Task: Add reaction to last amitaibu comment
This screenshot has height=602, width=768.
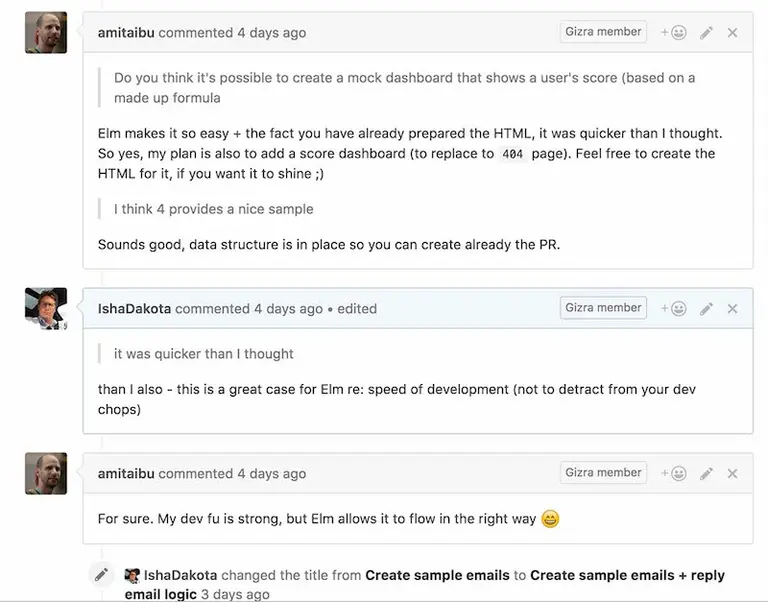Action: tap(673, 473)
